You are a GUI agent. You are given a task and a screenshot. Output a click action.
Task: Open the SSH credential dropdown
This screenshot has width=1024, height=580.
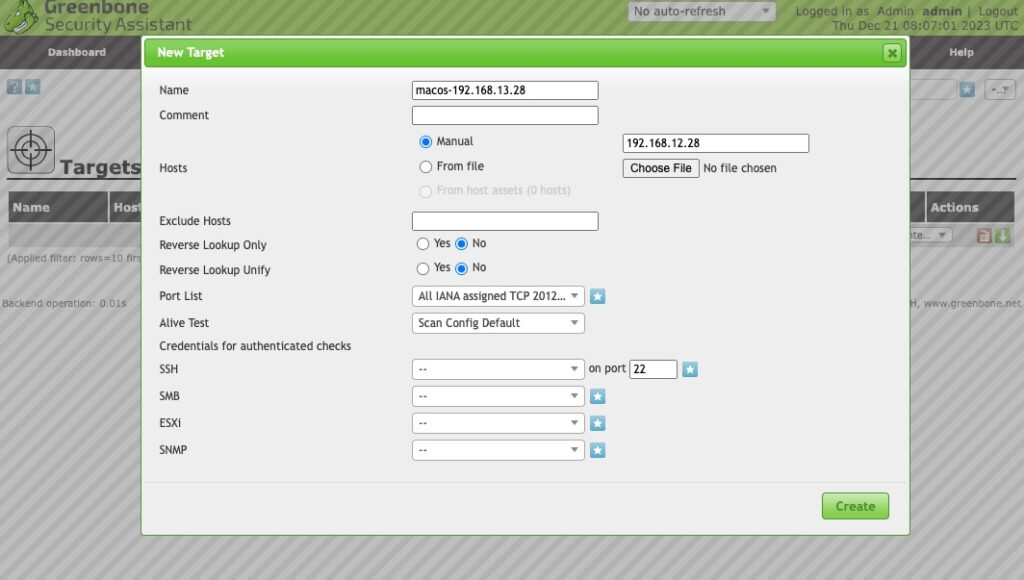(x=498, y=369)
